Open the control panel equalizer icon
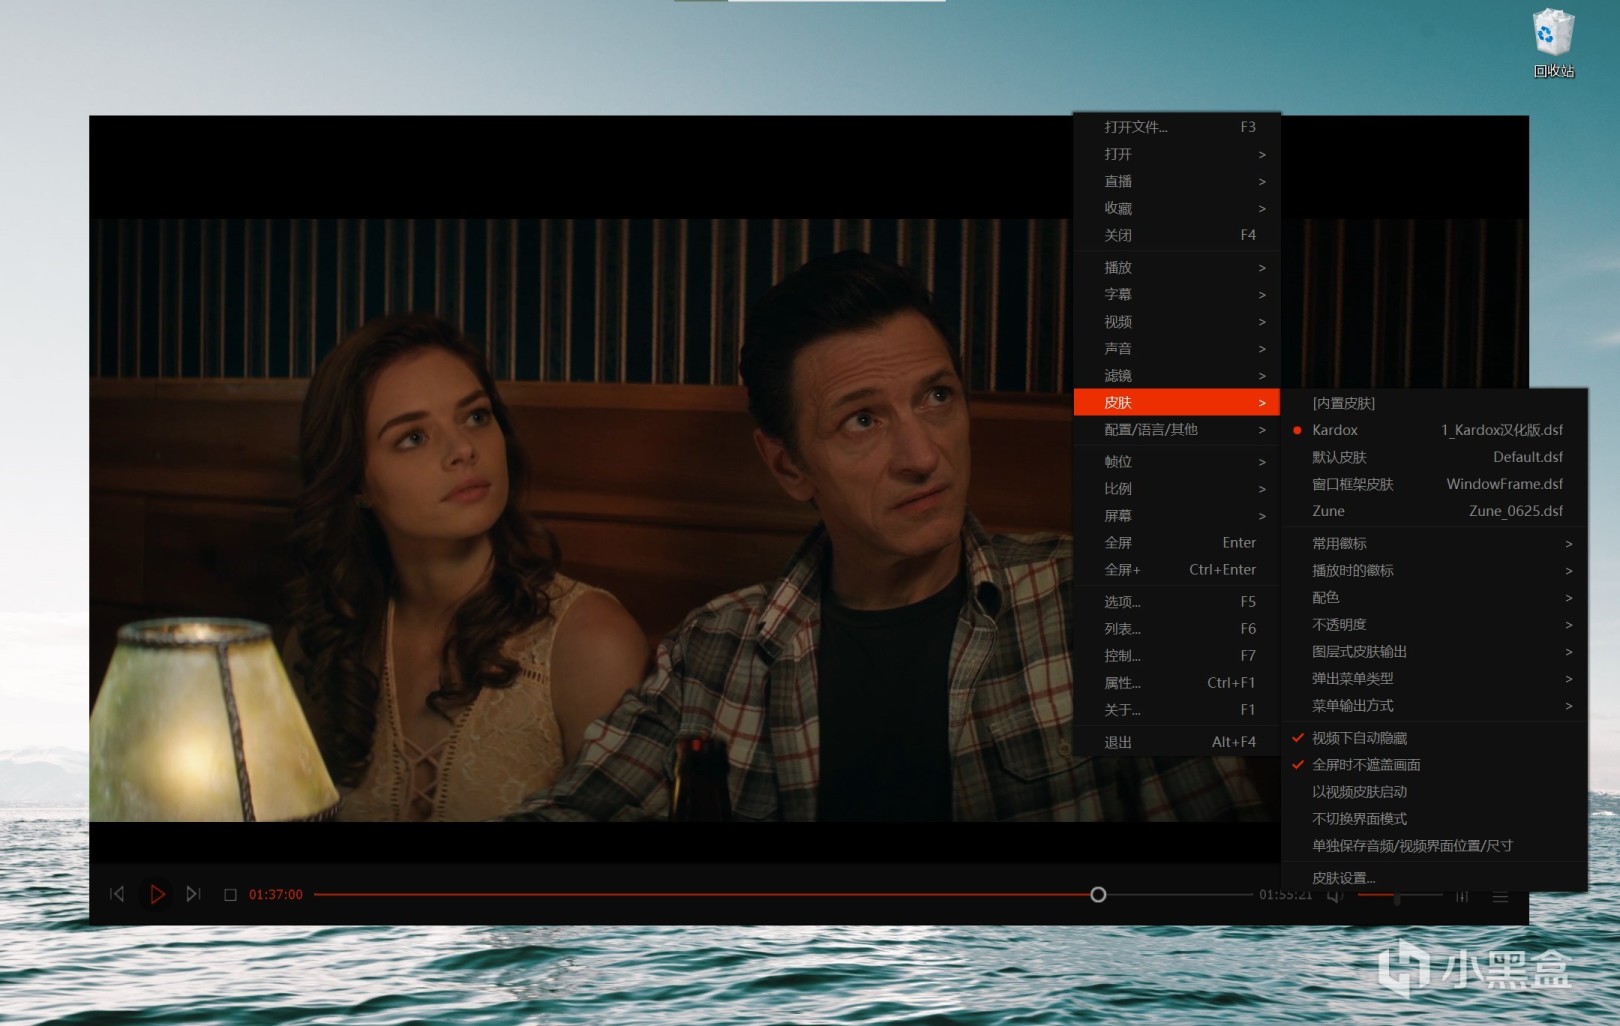This screenshot has height=1026, width=1620. 1462,897
